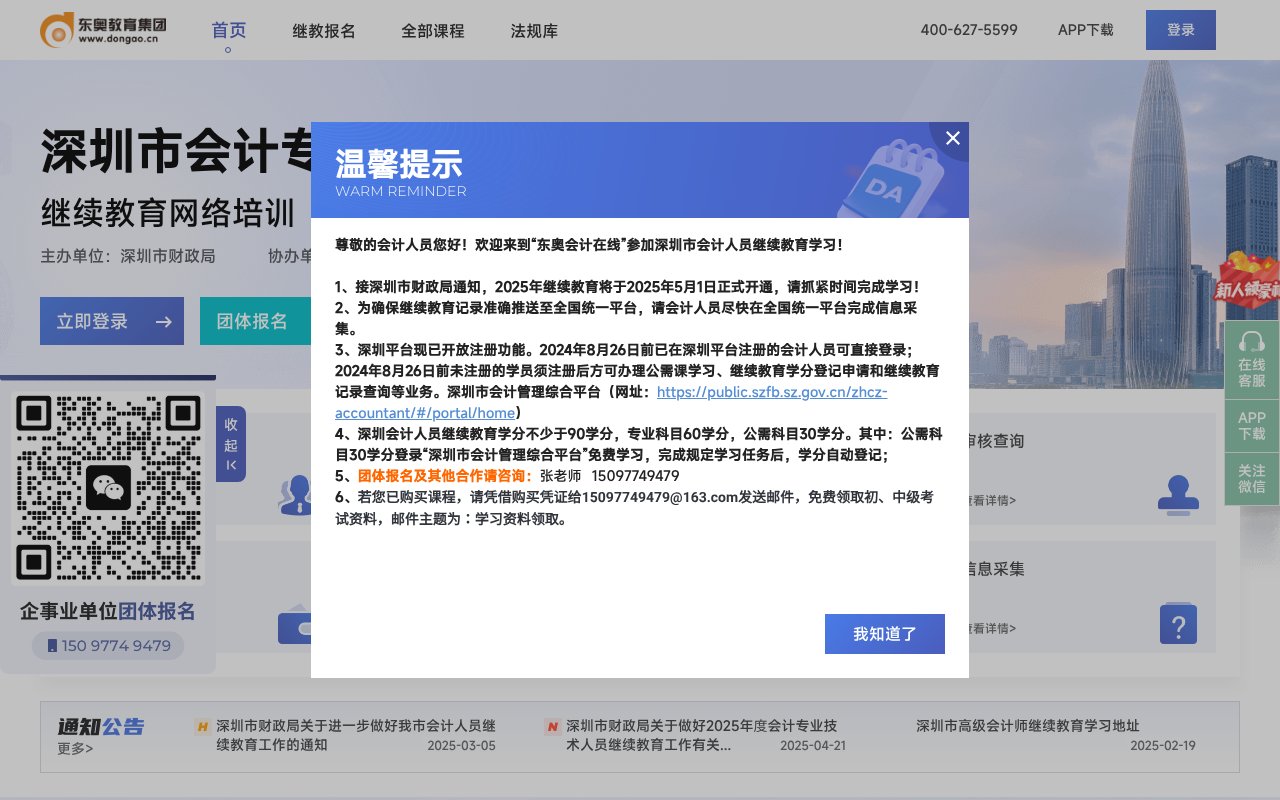Open the 法规库 menu item
Image resolution: width=1280 pixels, height=800 pixels.
pyautogui.click(x=534, y=31)
